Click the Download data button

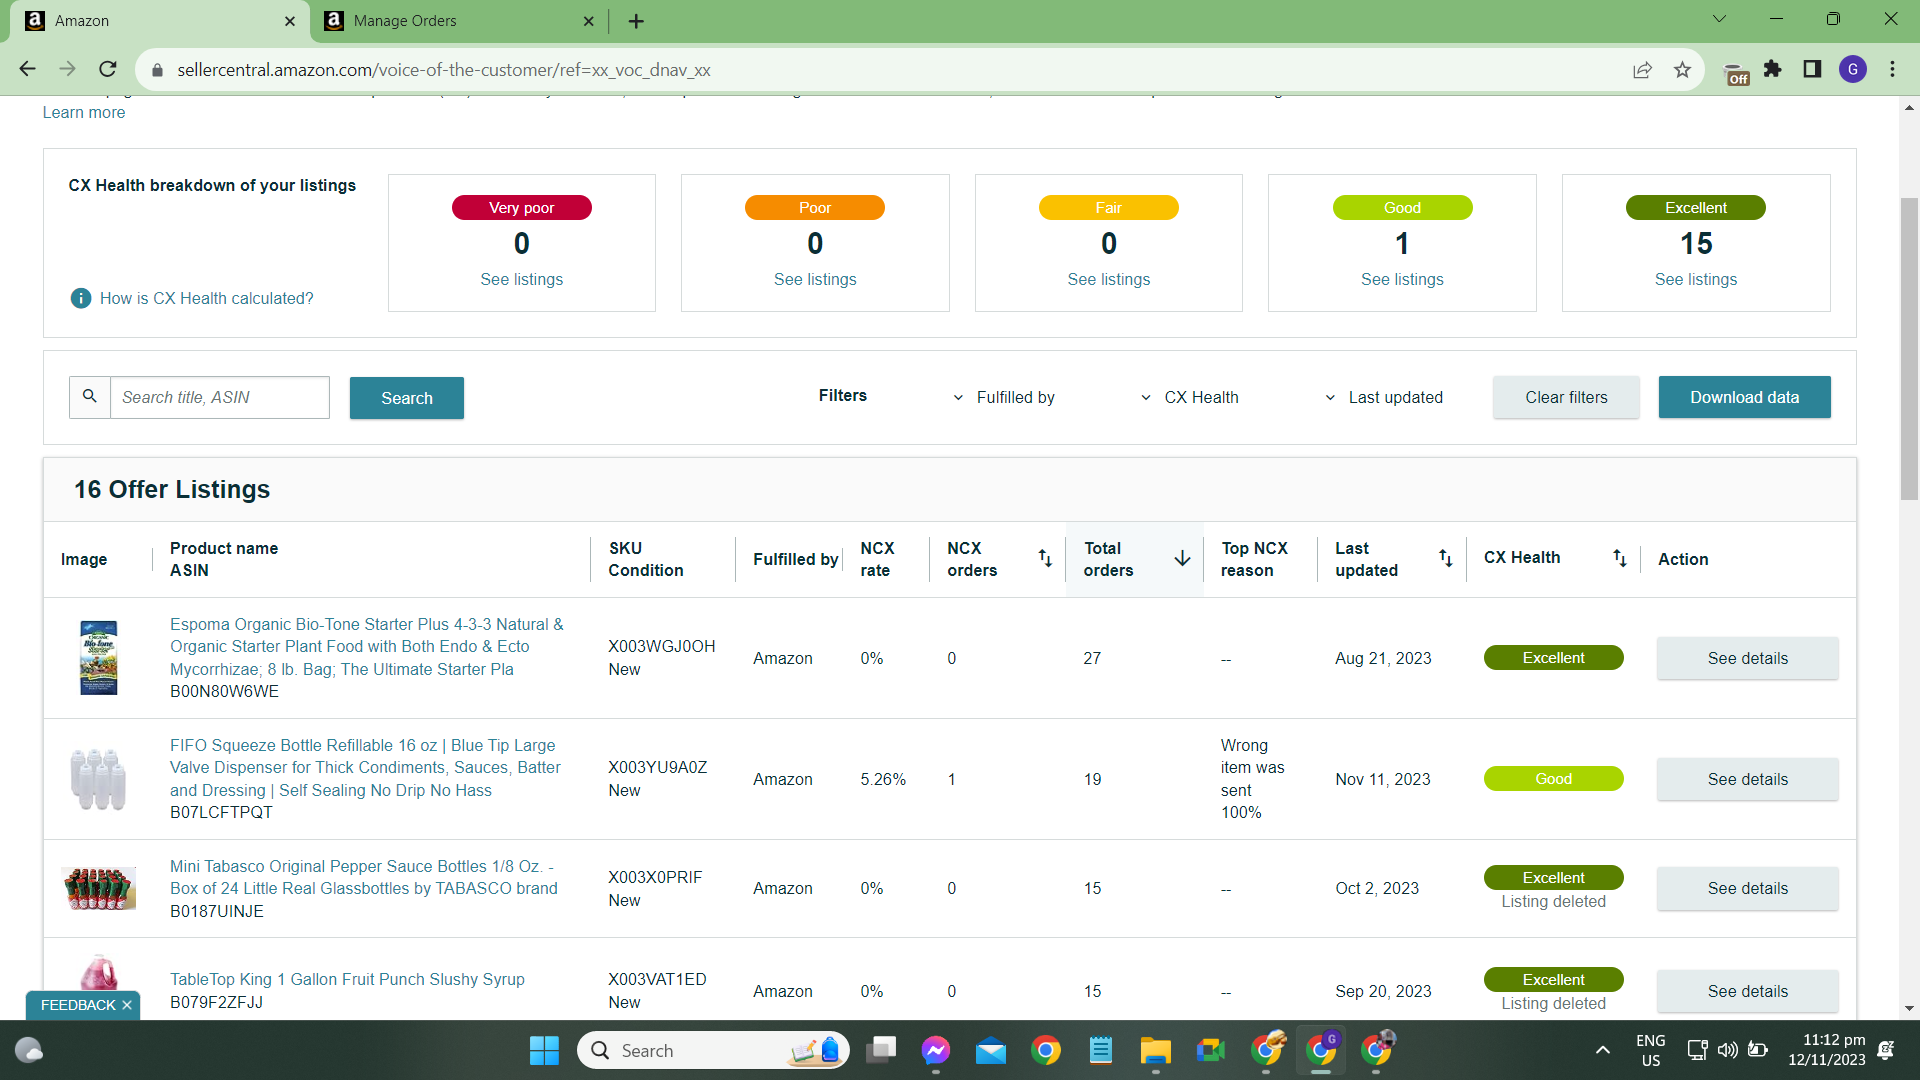point(1744,397)
